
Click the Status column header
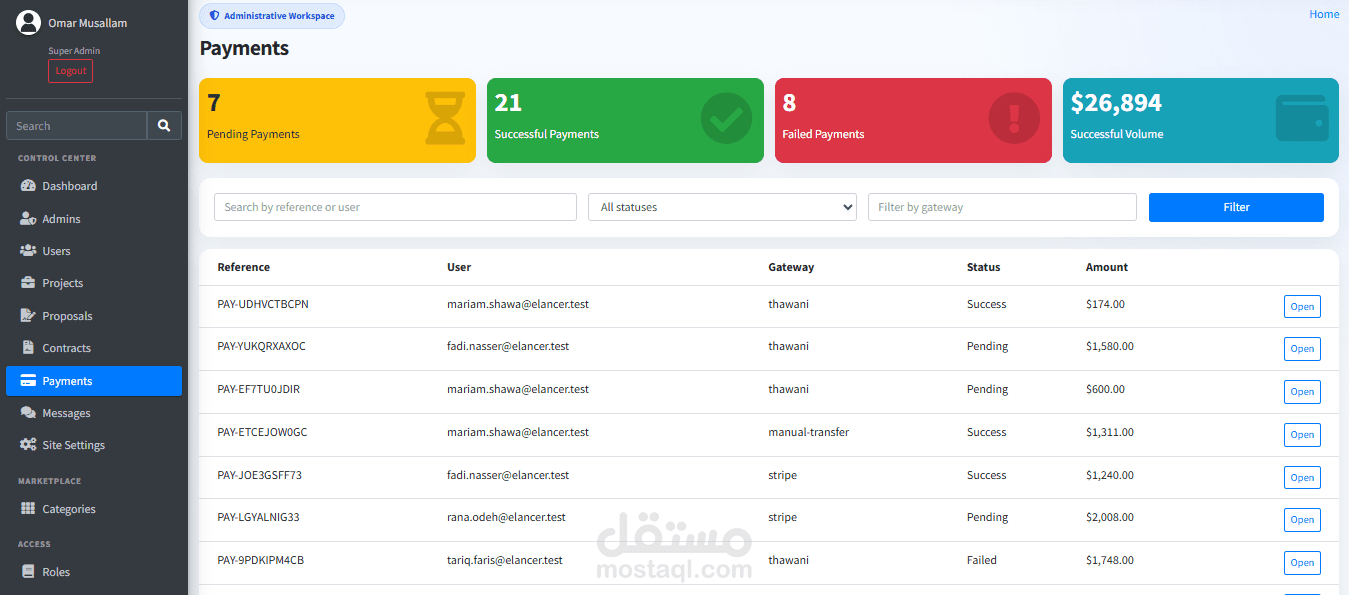click(x=983, y=267)
